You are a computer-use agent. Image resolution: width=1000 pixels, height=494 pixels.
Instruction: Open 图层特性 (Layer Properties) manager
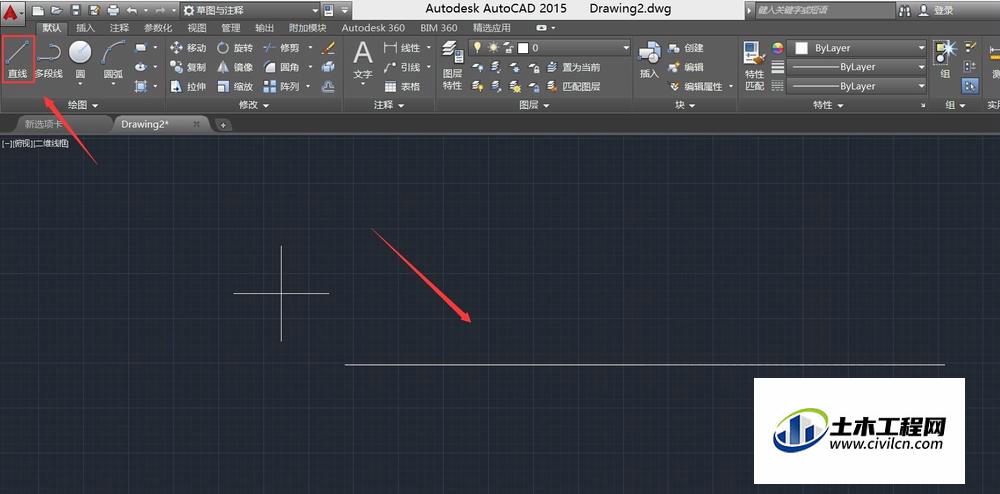[452, 64]
